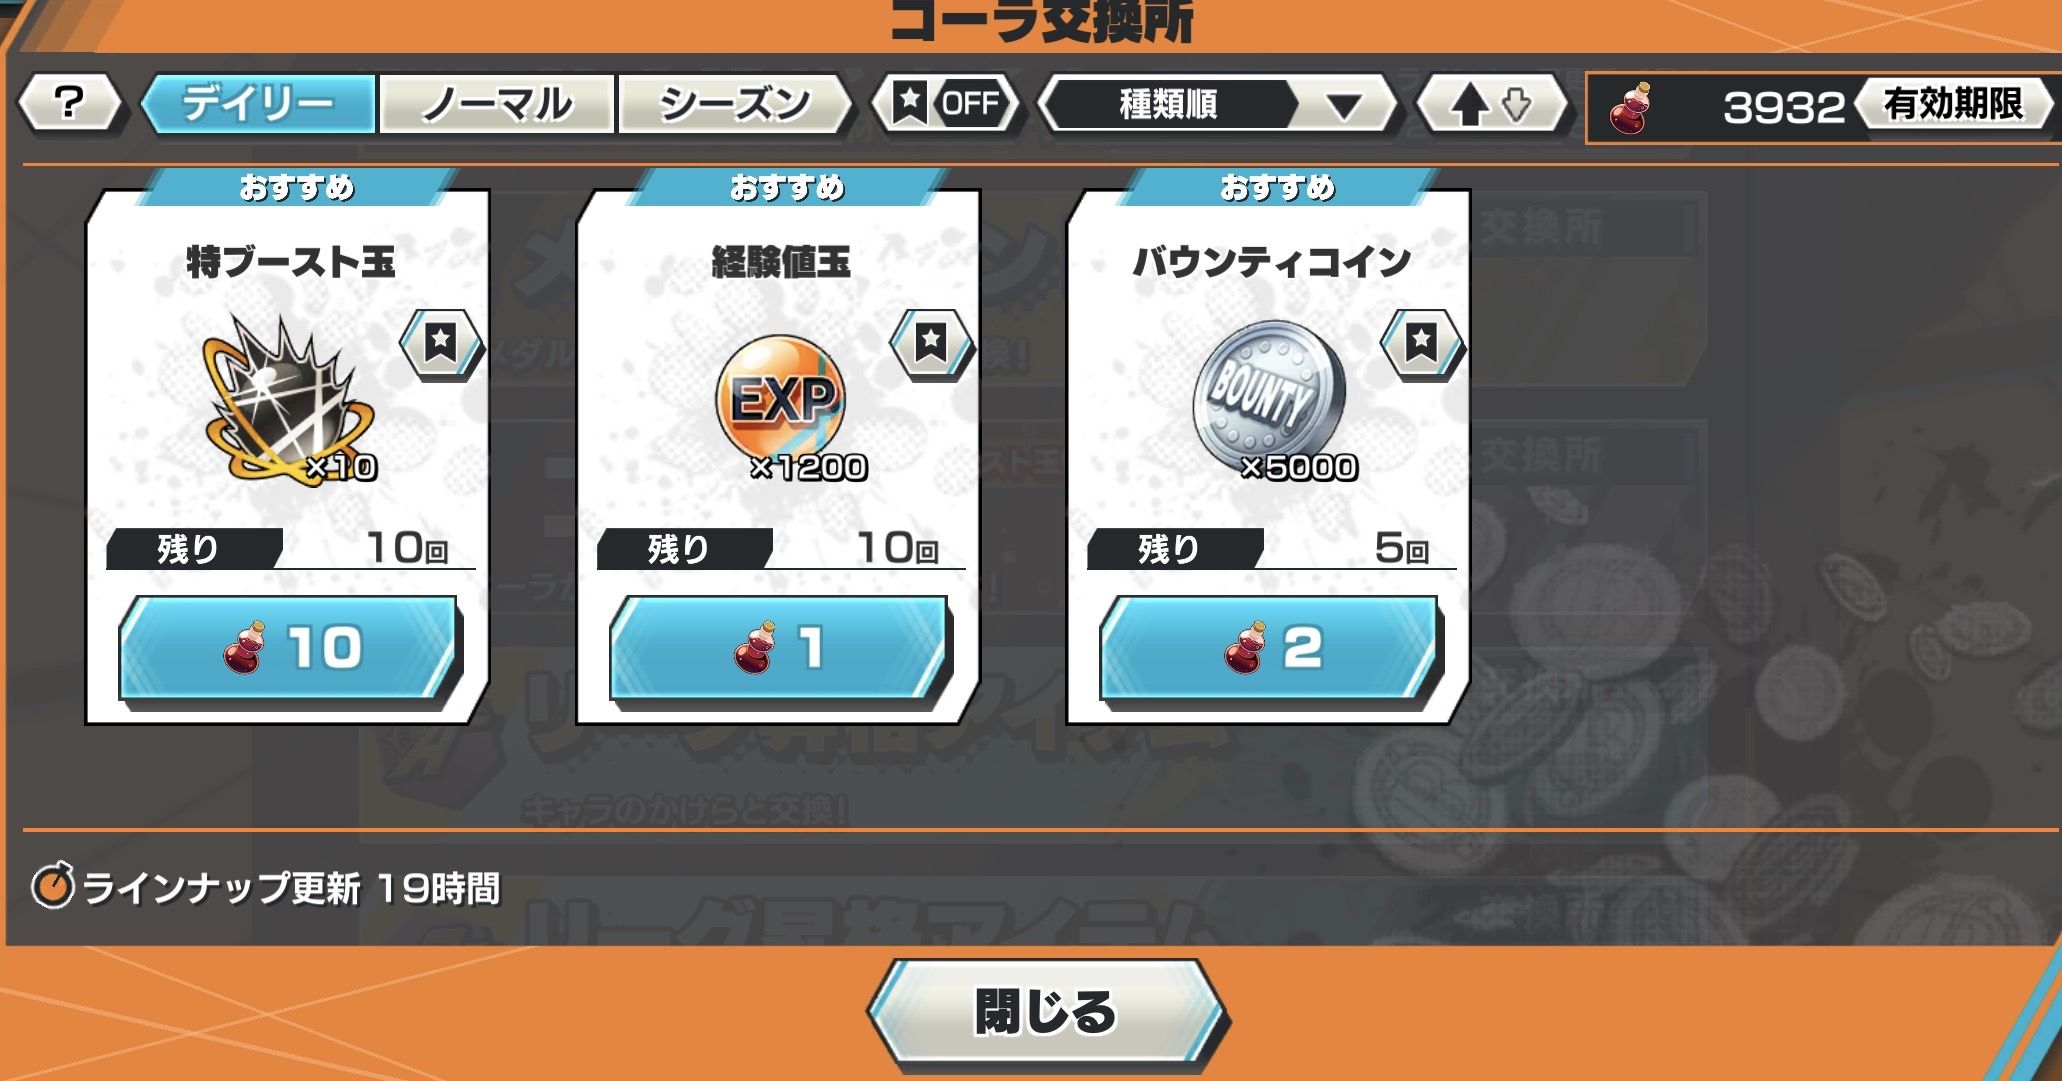Exchange 10 cola for 特ブースト玉
Screen dimensions: 2062x1081
[x=288, y=648]
